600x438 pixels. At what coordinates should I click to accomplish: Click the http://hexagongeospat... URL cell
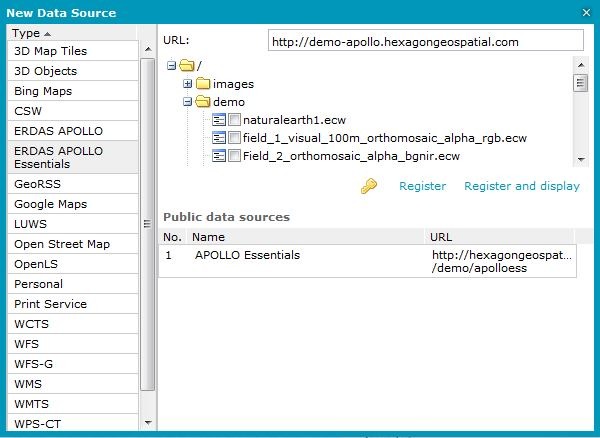coord(502,261)
